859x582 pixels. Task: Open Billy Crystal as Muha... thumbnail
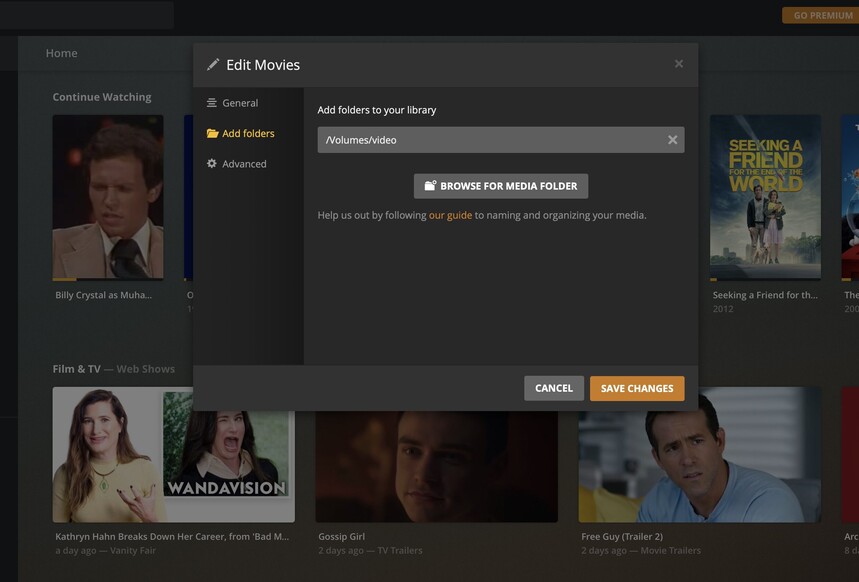108,197
